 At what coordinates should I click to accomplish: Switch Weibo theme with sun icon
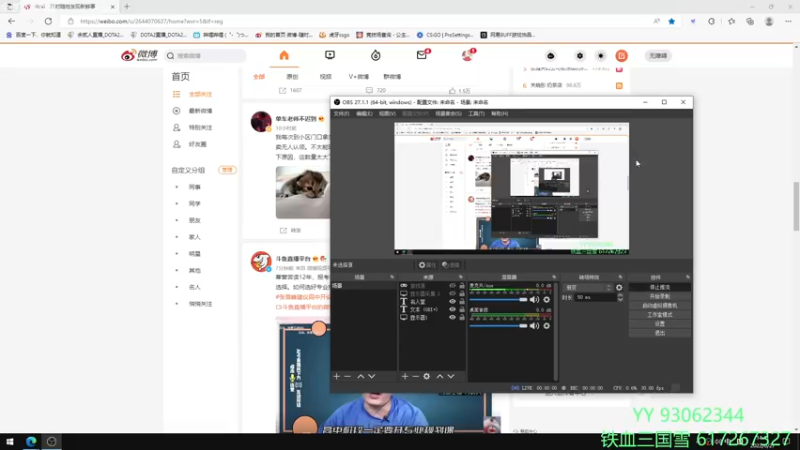tap(601, 56)
